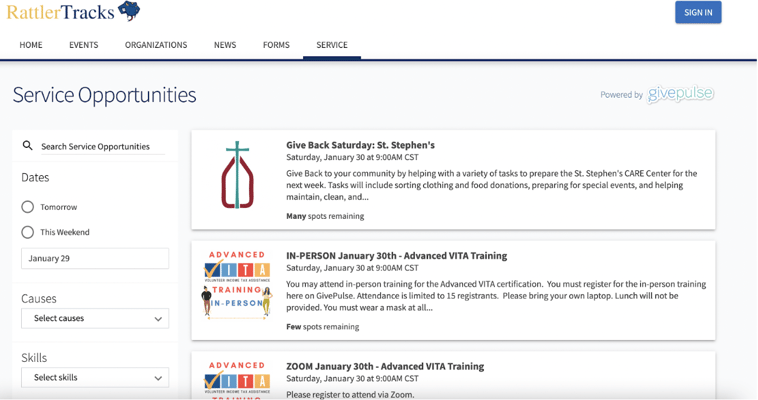Switch to the NEWS tab
Image resolution: width=758 pixels, height=400 pixels.
click(225, 45)
